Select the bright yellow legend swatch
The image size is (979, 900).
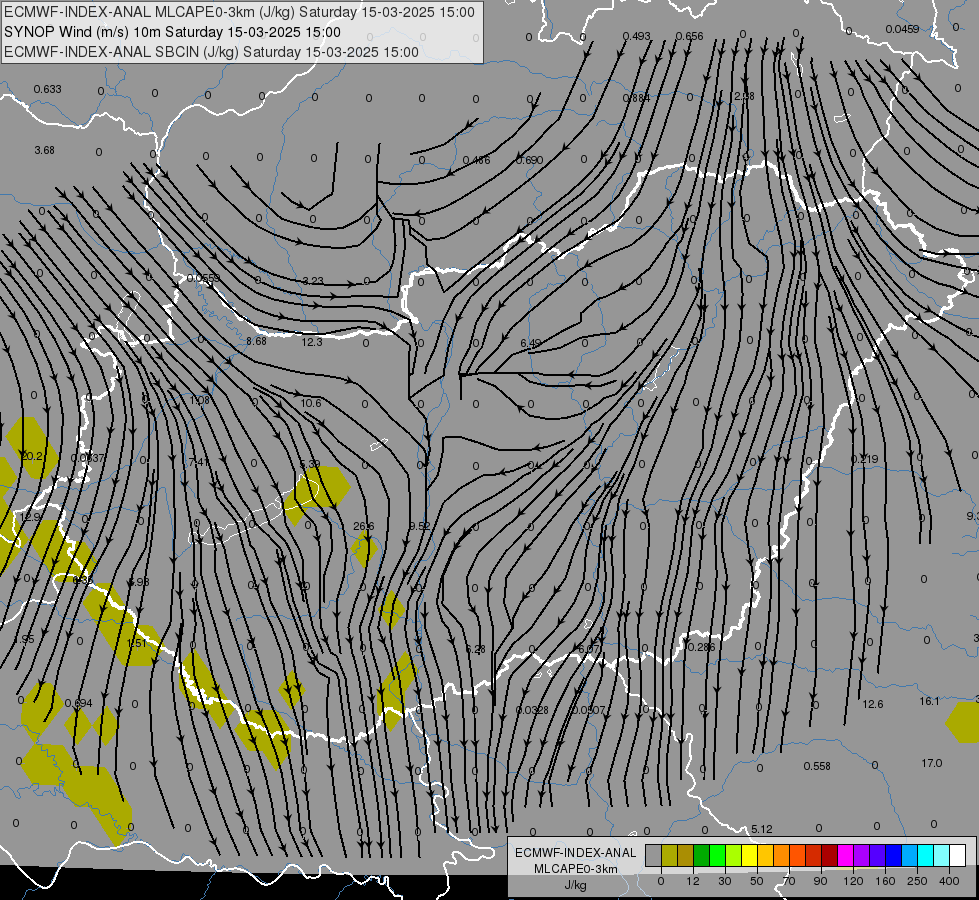(750, 855)
